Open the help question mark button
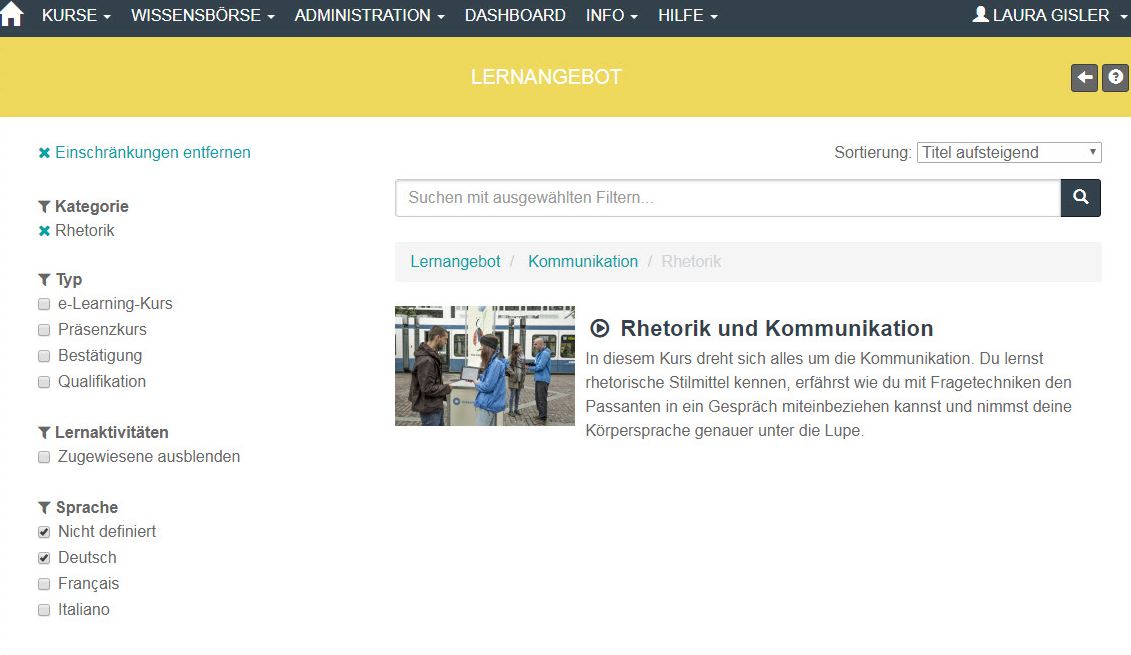1131x655 pixels. pos(1115,77)
